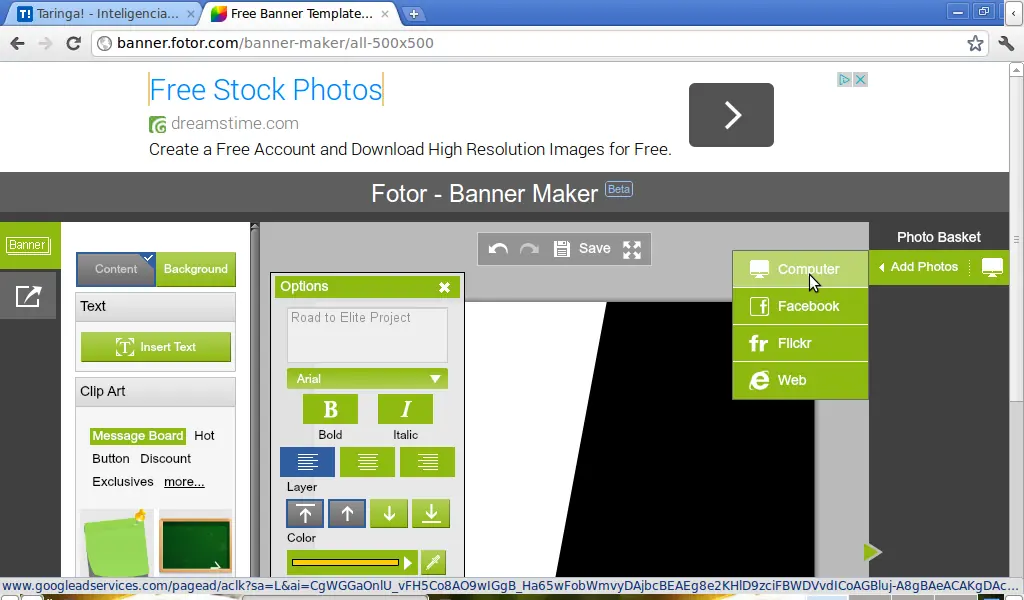Select the eyedropper color tool

433,562
